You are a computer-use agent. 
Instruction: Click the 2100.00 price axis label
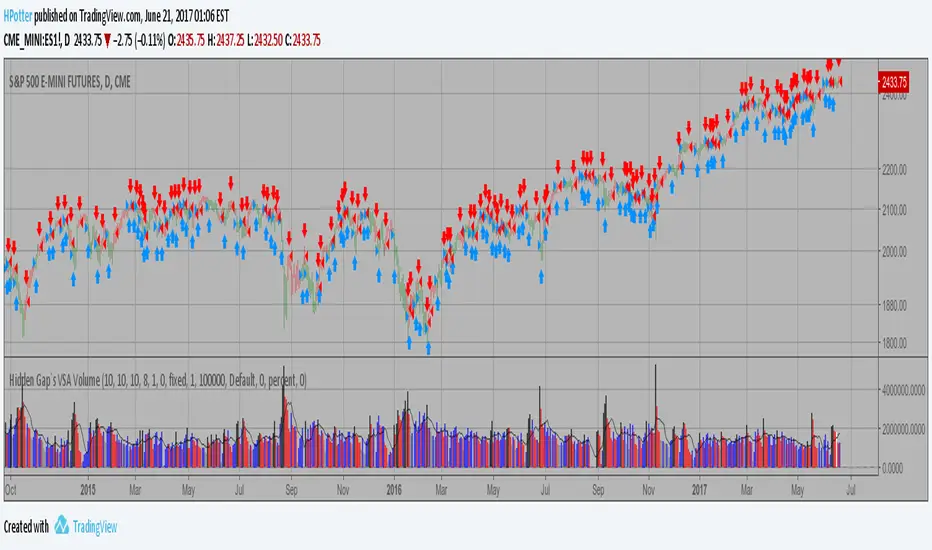(894, 210)
